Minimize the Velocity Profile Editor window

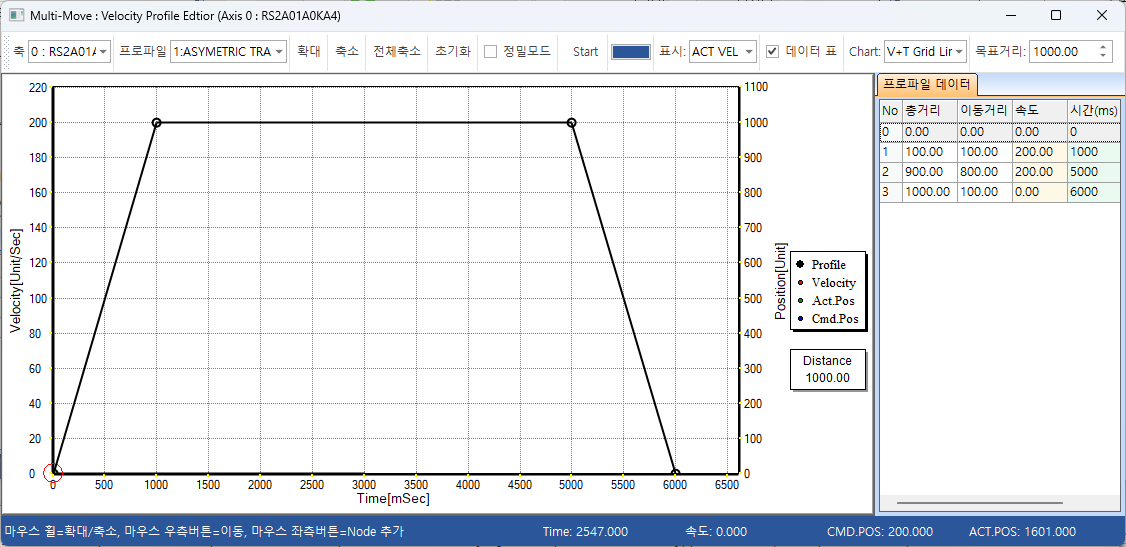point(1011,15)
